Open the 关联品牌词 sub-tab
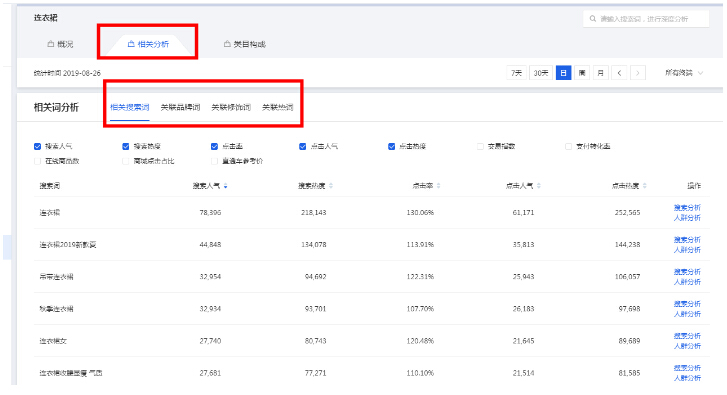The height and width of the screenshot is (395, 727). click(x=180, y=107)
